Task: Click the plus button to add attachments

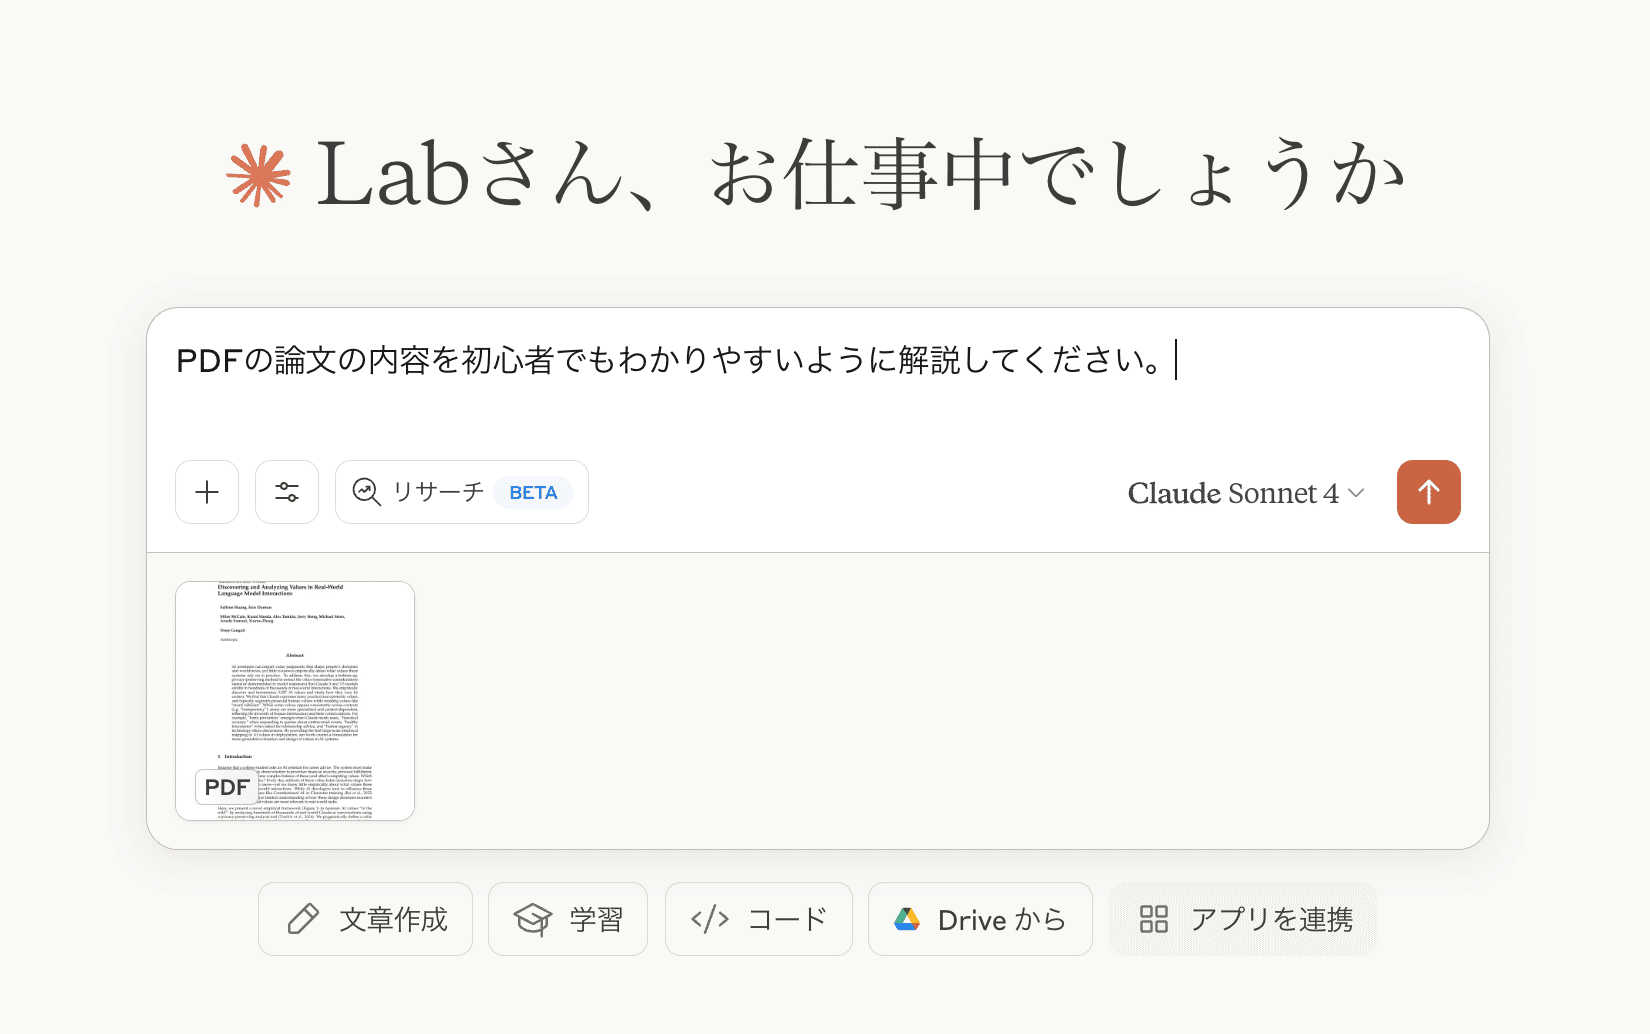Action: (207, 492)
